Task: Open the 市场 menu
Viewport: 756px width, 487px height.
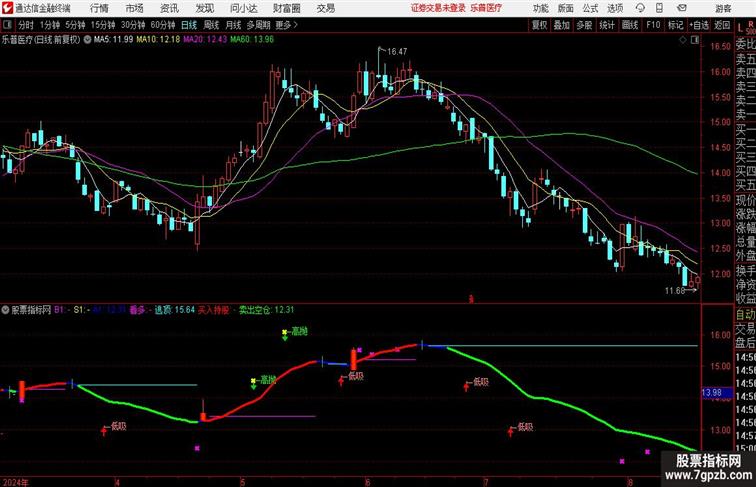Action: (x=135, y=8)
